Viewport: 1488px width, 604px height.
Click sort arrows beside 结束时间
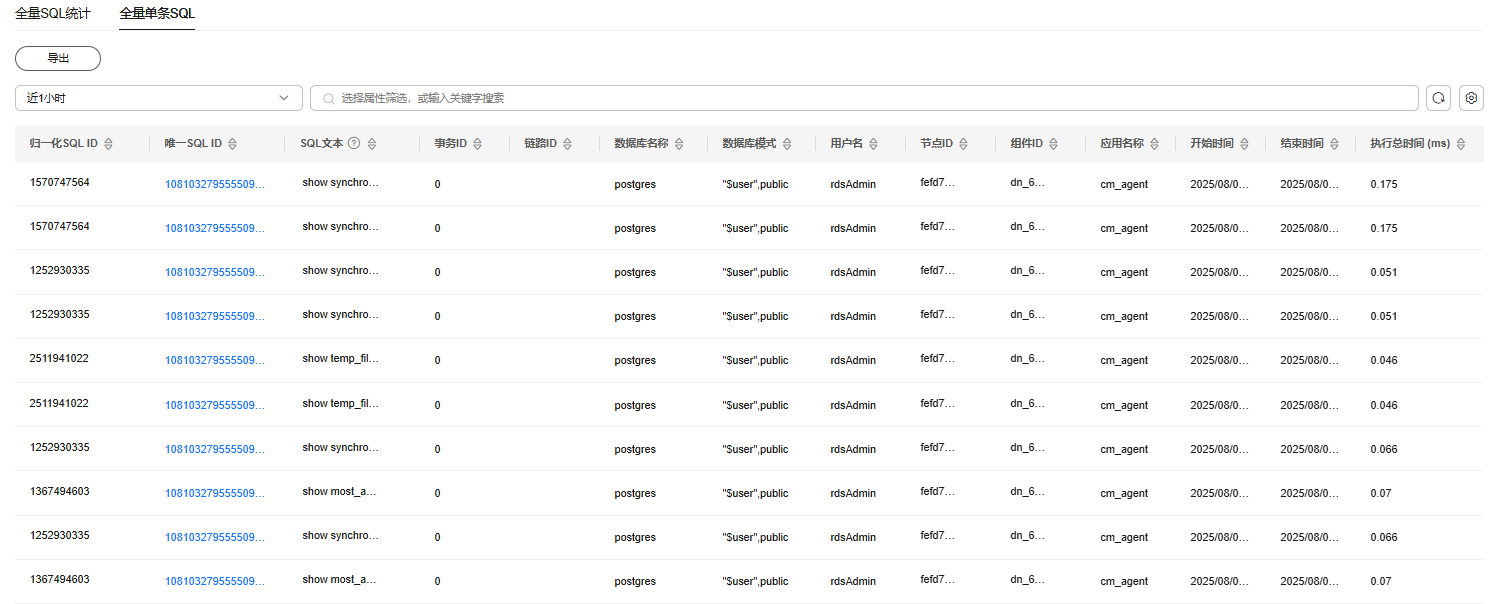pos(1334,144)
